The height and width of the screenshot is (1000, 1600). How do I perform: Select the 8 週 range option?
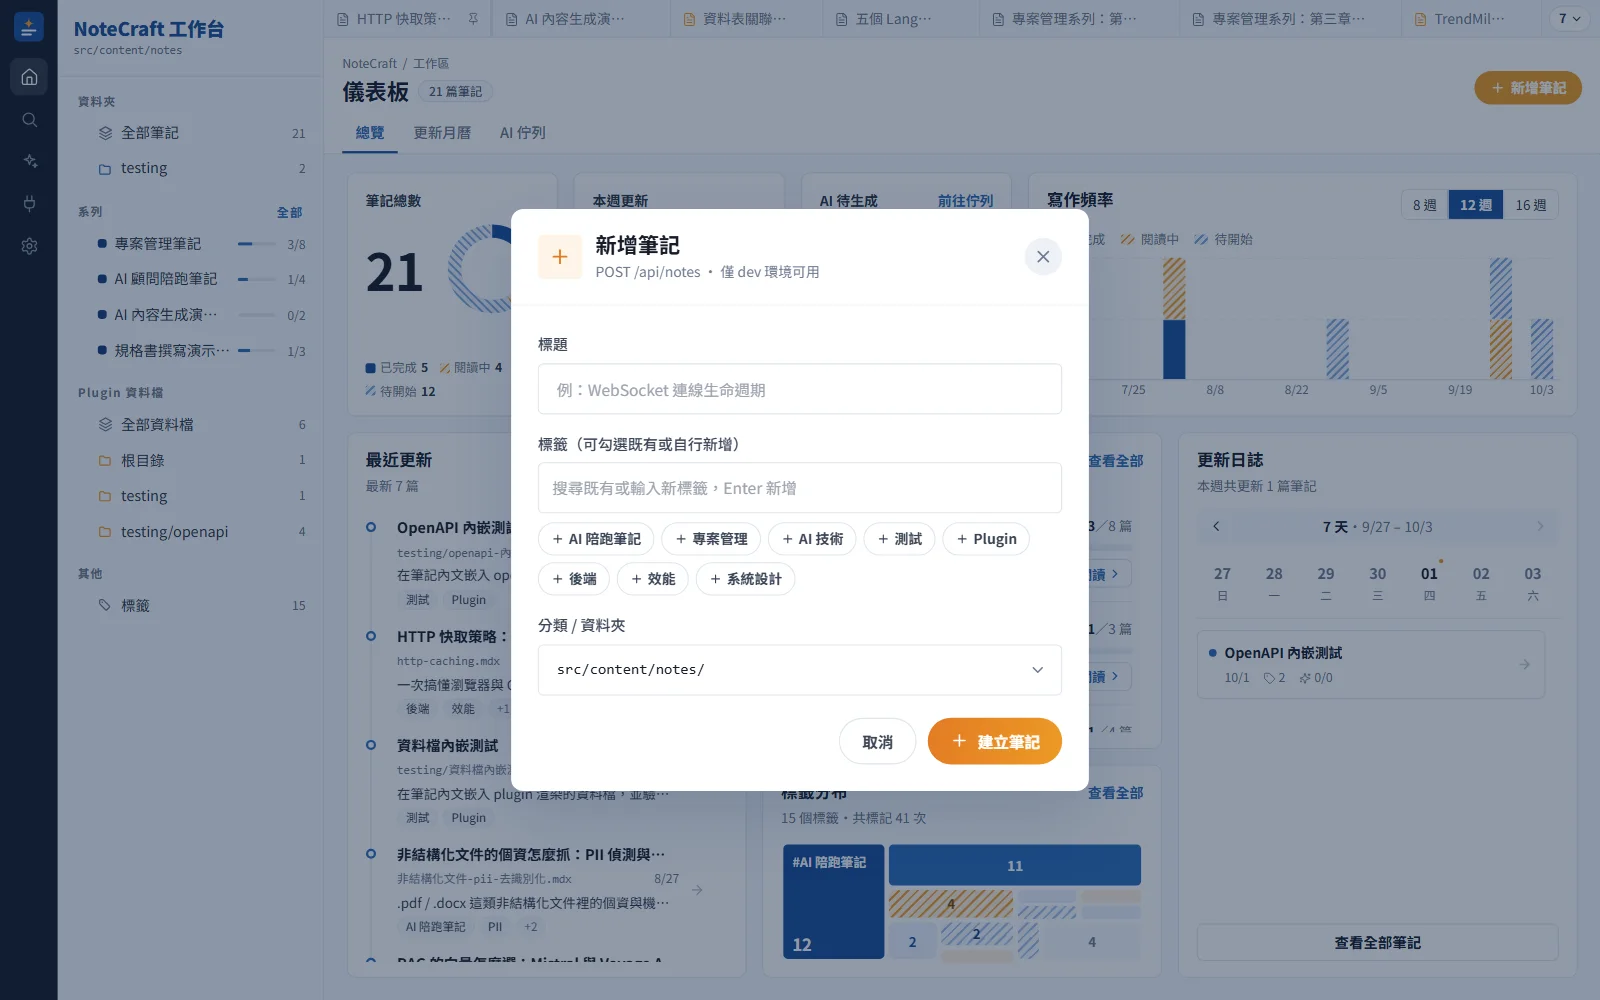pyautogui.click(x=1424, y=205)
